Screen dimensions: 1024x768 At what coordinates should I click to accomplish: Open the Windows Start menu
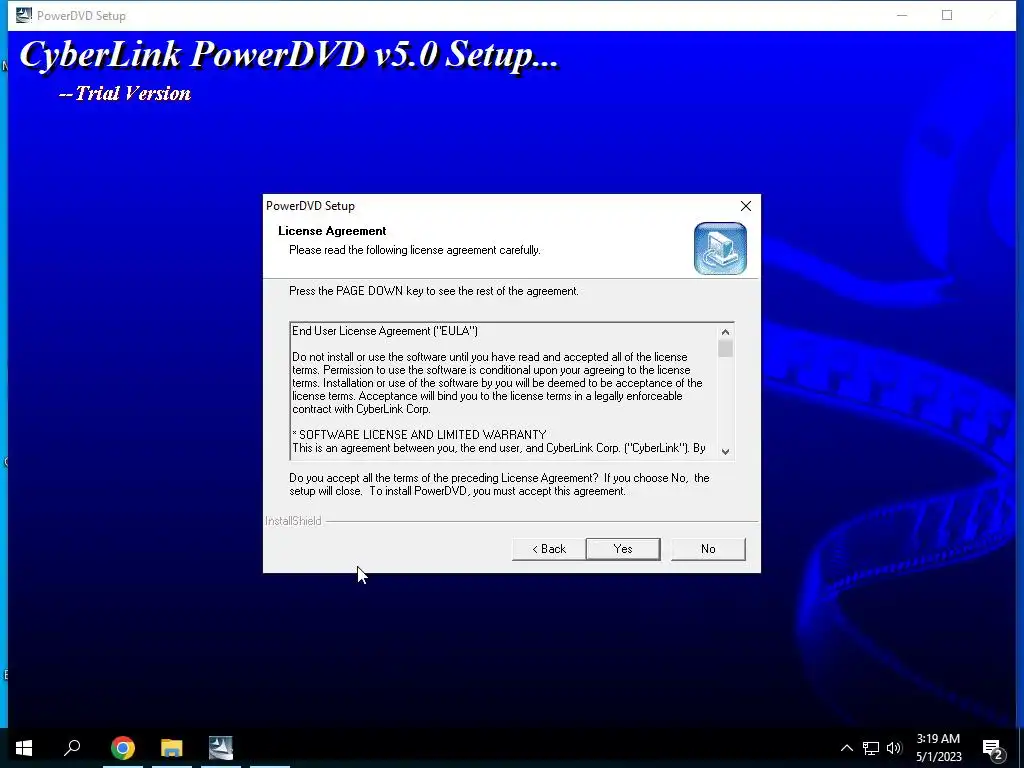[x=24, y=747]
